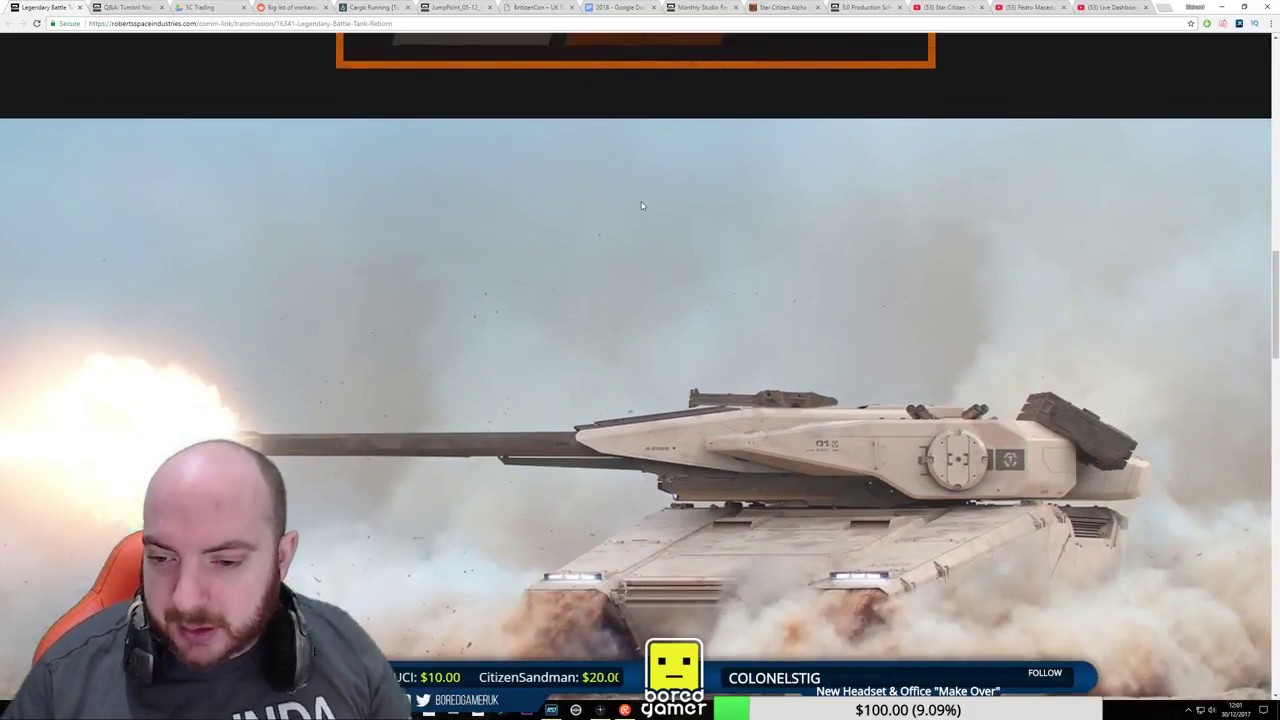
Task: Switch to the Monthly Studio Report tab
Action: pyautogui.click(x=702, y=7)
